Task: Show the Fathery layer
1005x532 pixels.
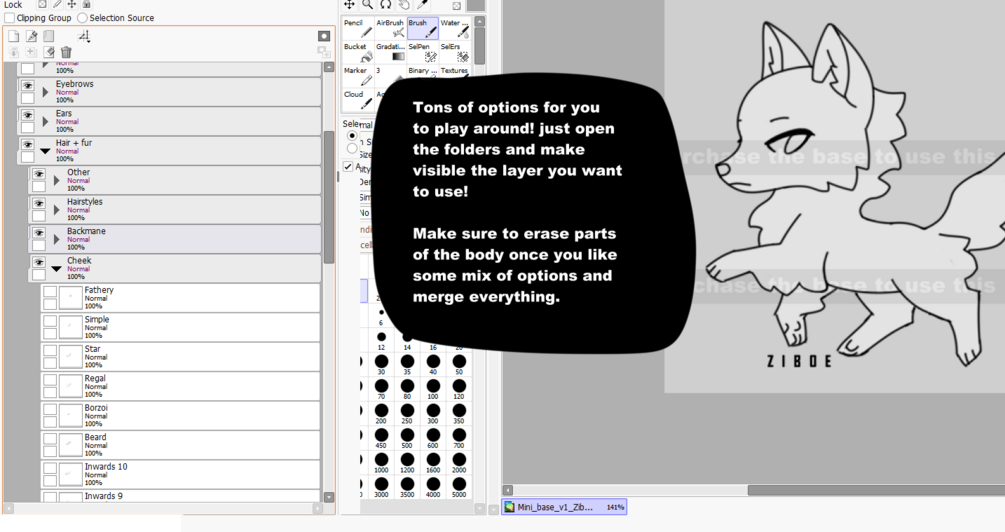Action: coord(50,292)
